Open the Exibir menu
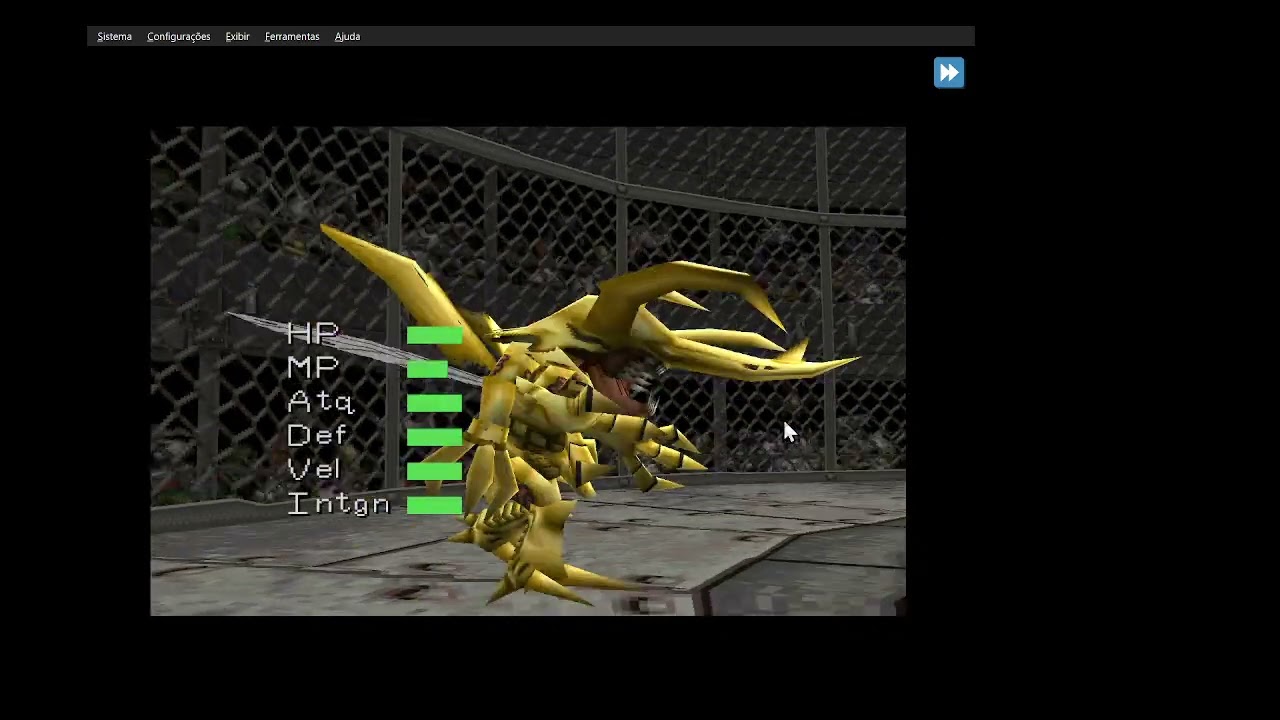Image resolution: width=1280 pixels, height=720 pixels. coord(237,36)
